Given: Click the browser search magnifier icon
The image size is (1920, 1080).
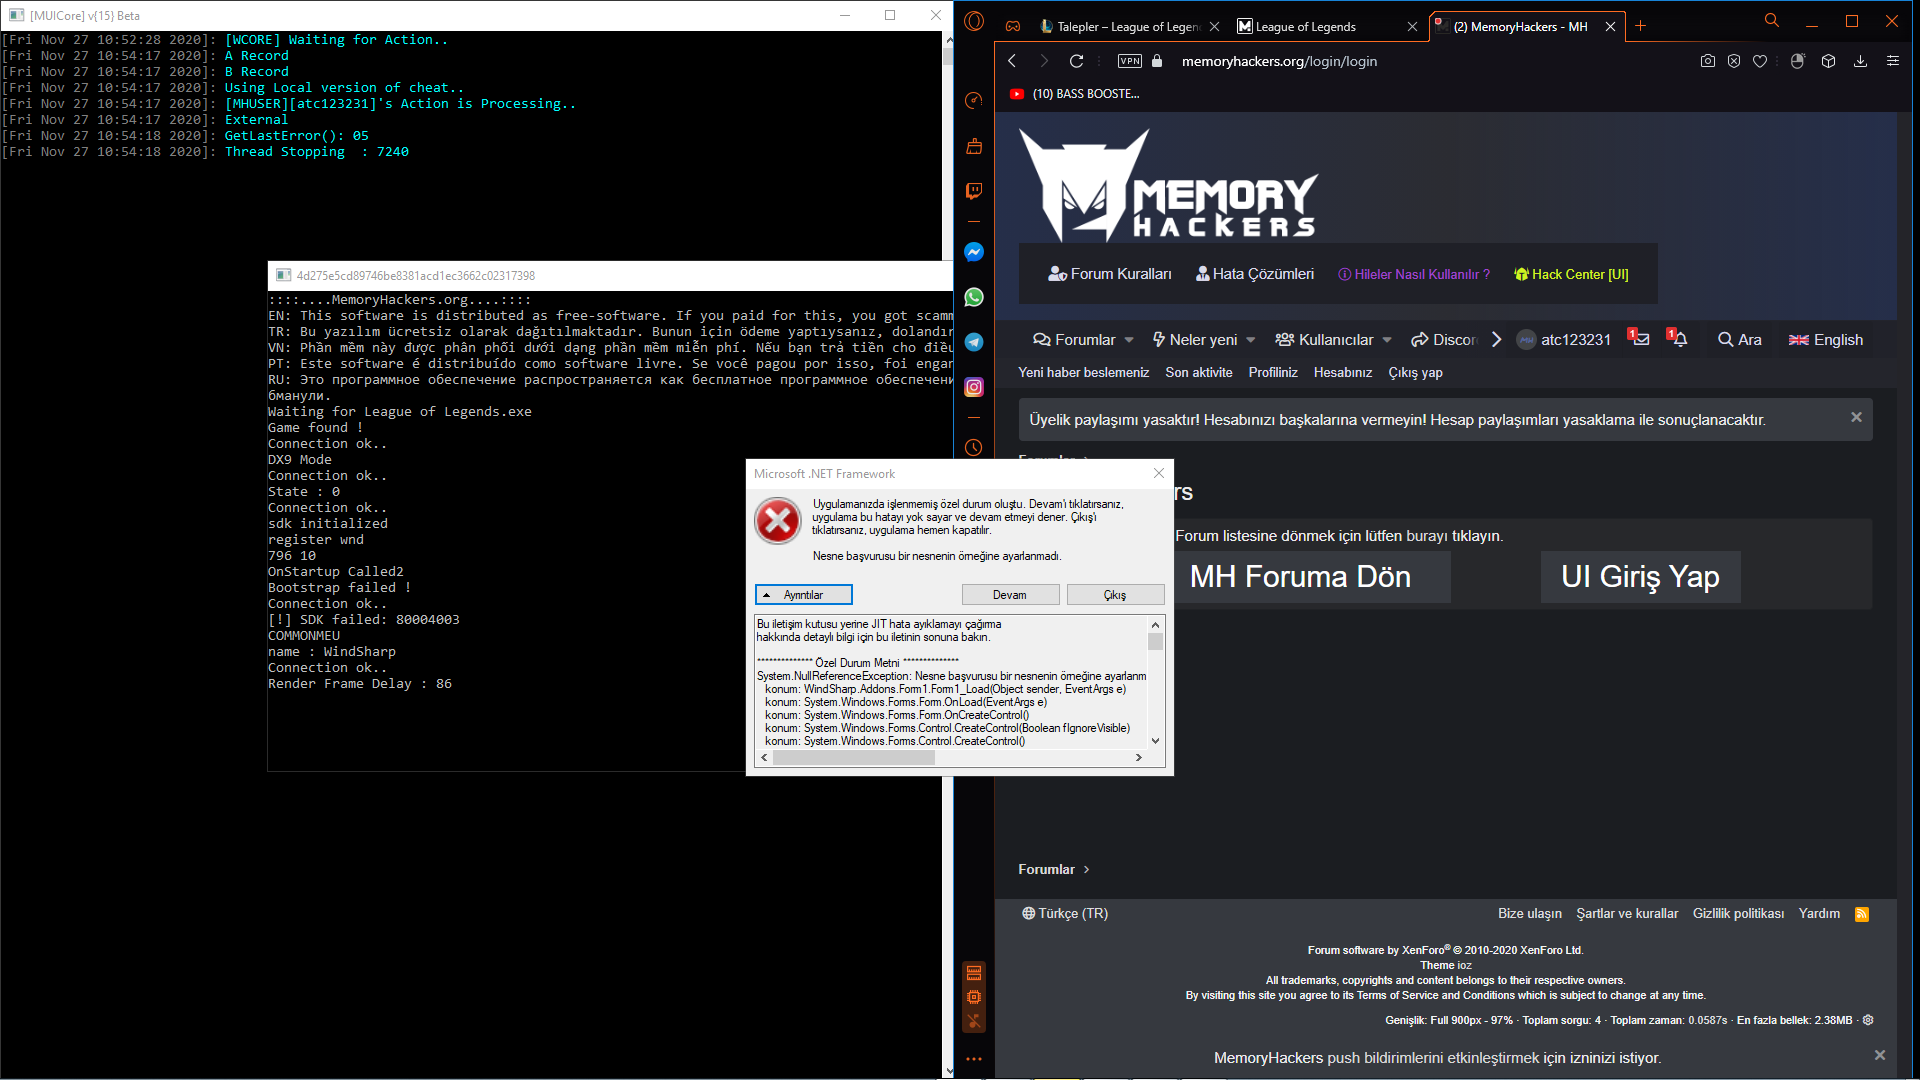Looking at the screenshot, I should [1772, 20].
